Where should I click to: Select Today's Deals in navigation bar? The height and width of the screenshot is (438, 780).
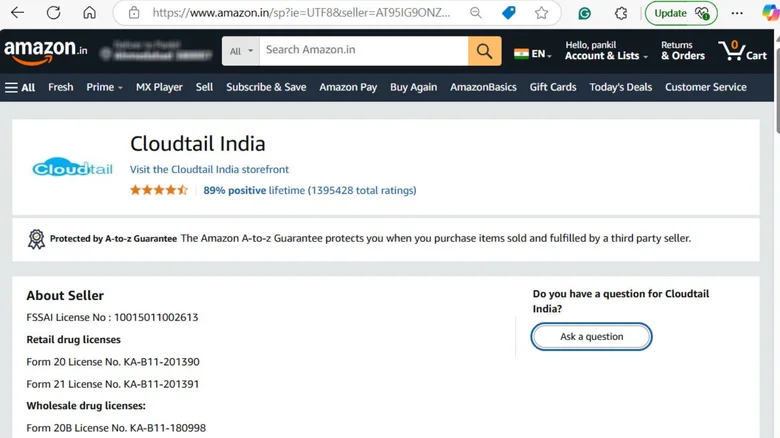(620, 87)
